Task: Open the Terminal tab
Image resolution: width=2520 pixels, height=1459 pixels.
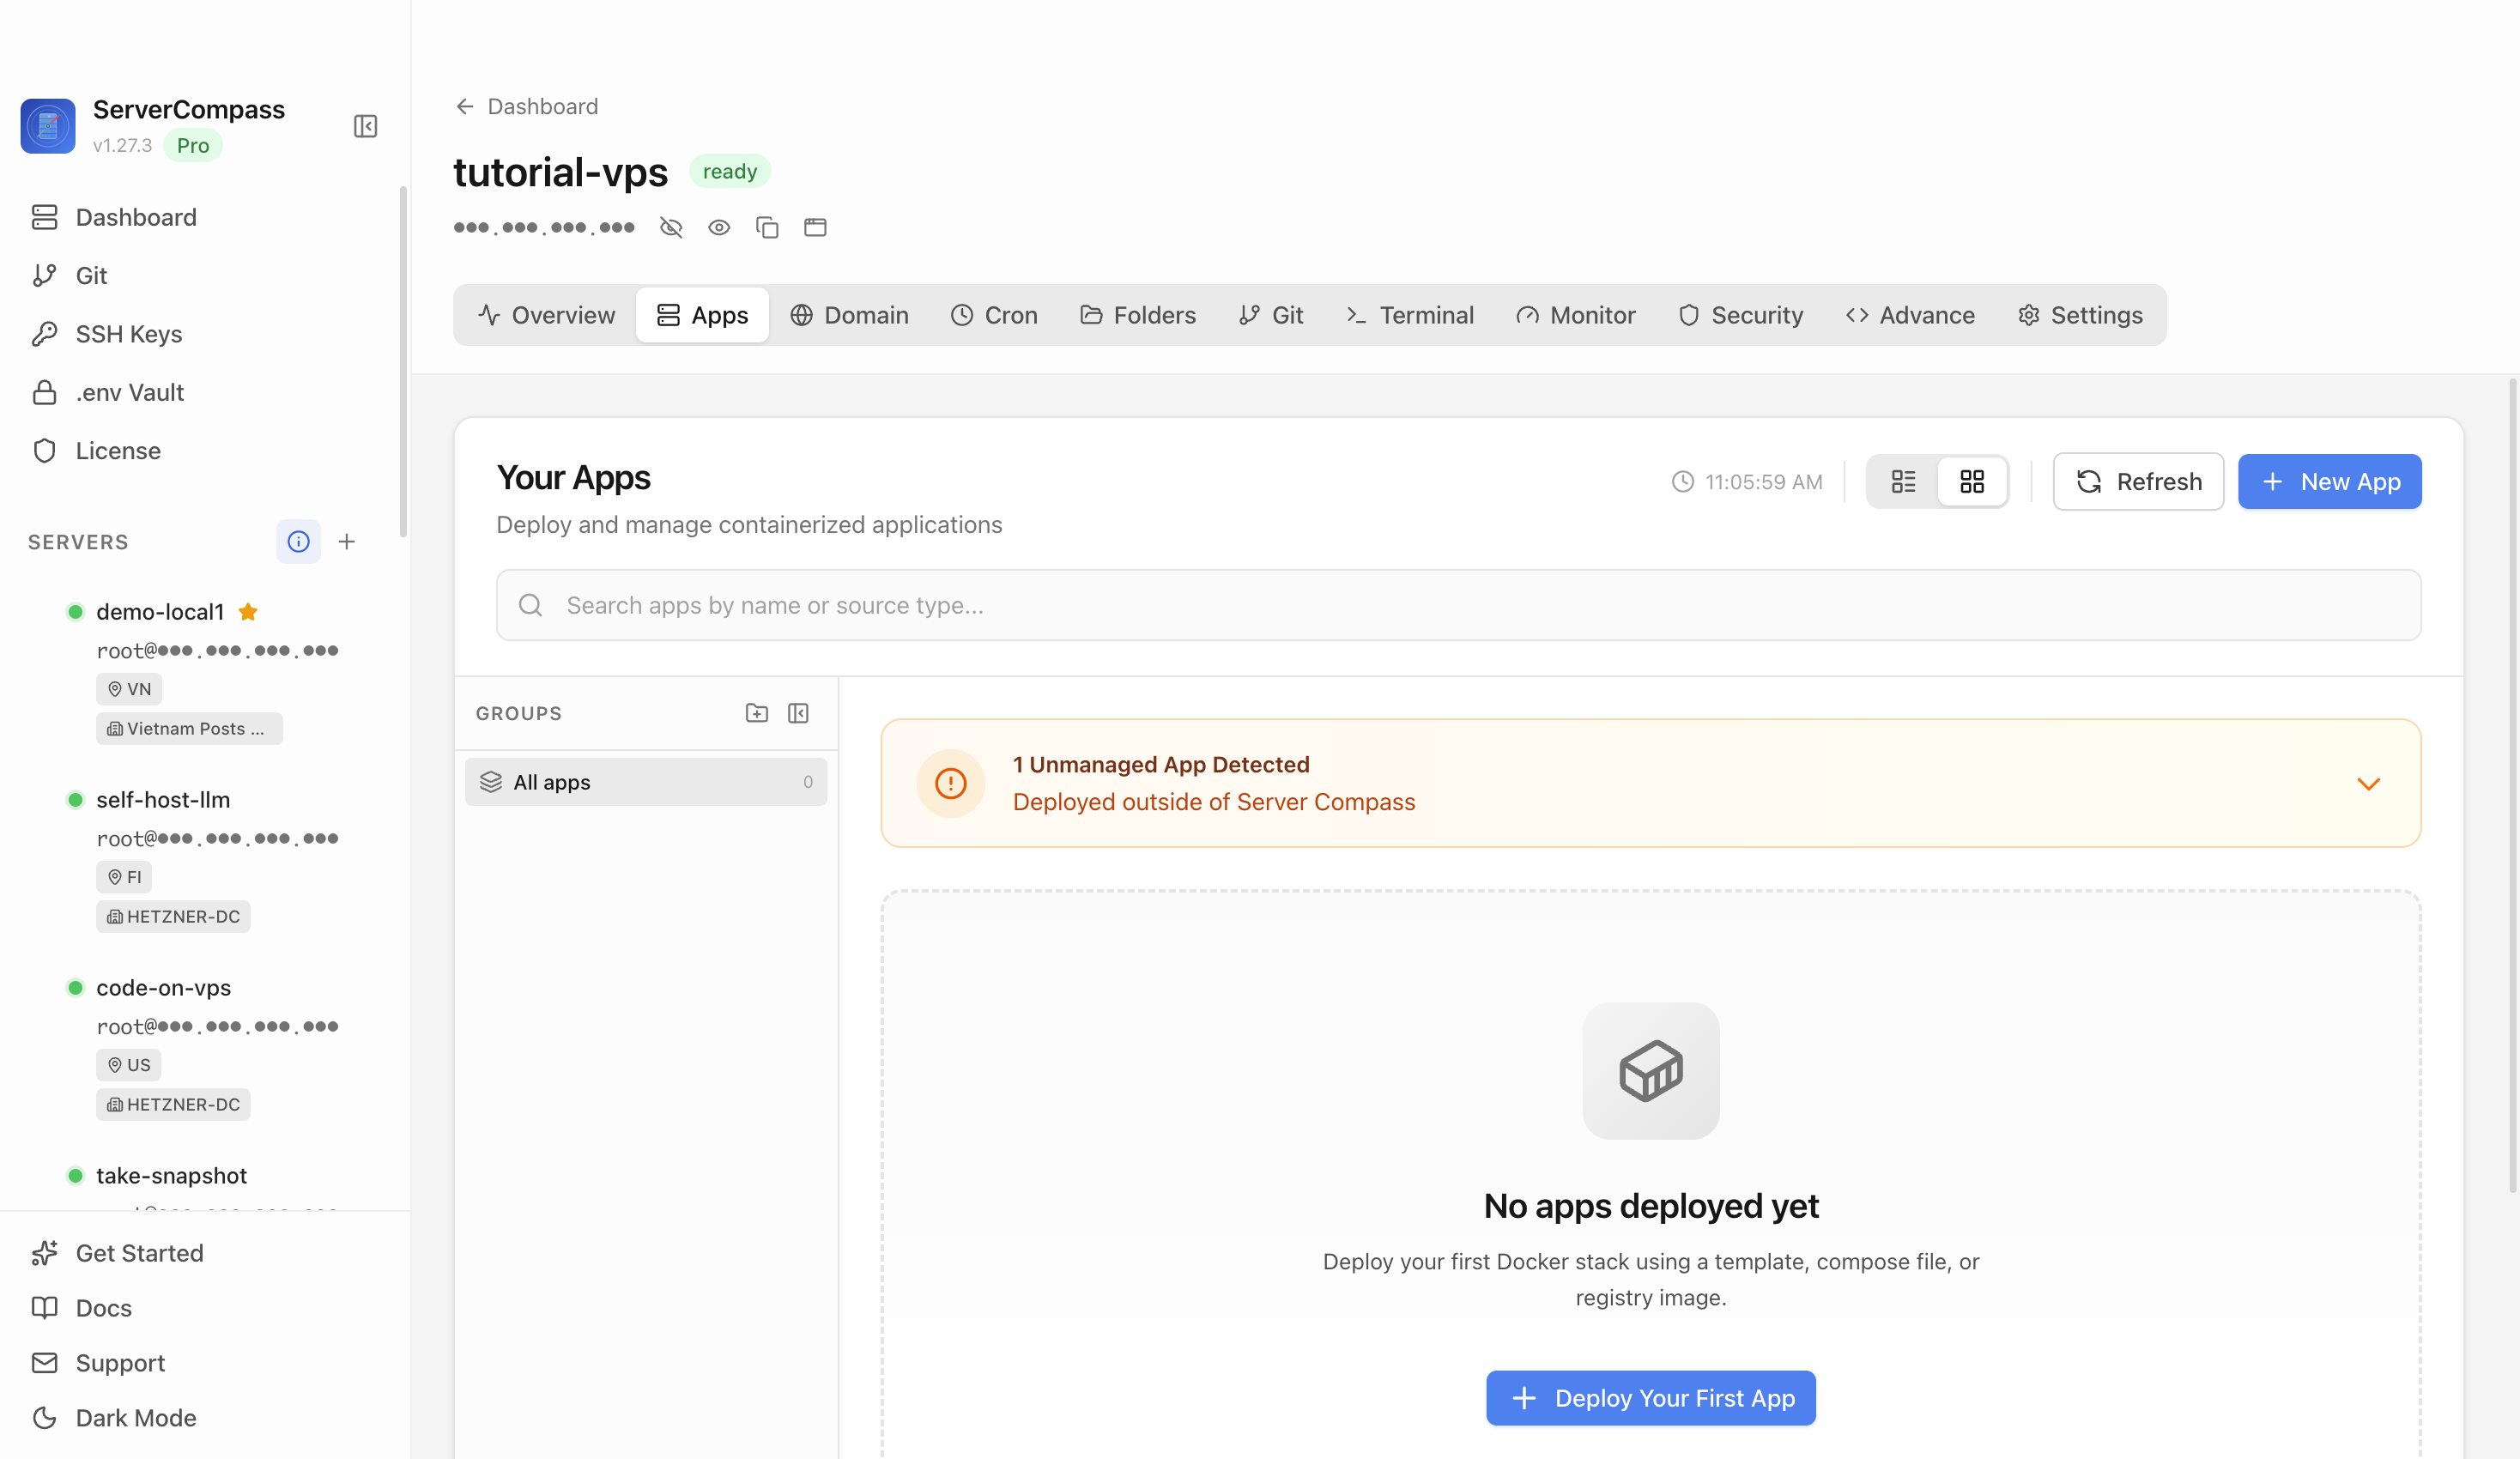Action: (1410, 315)
